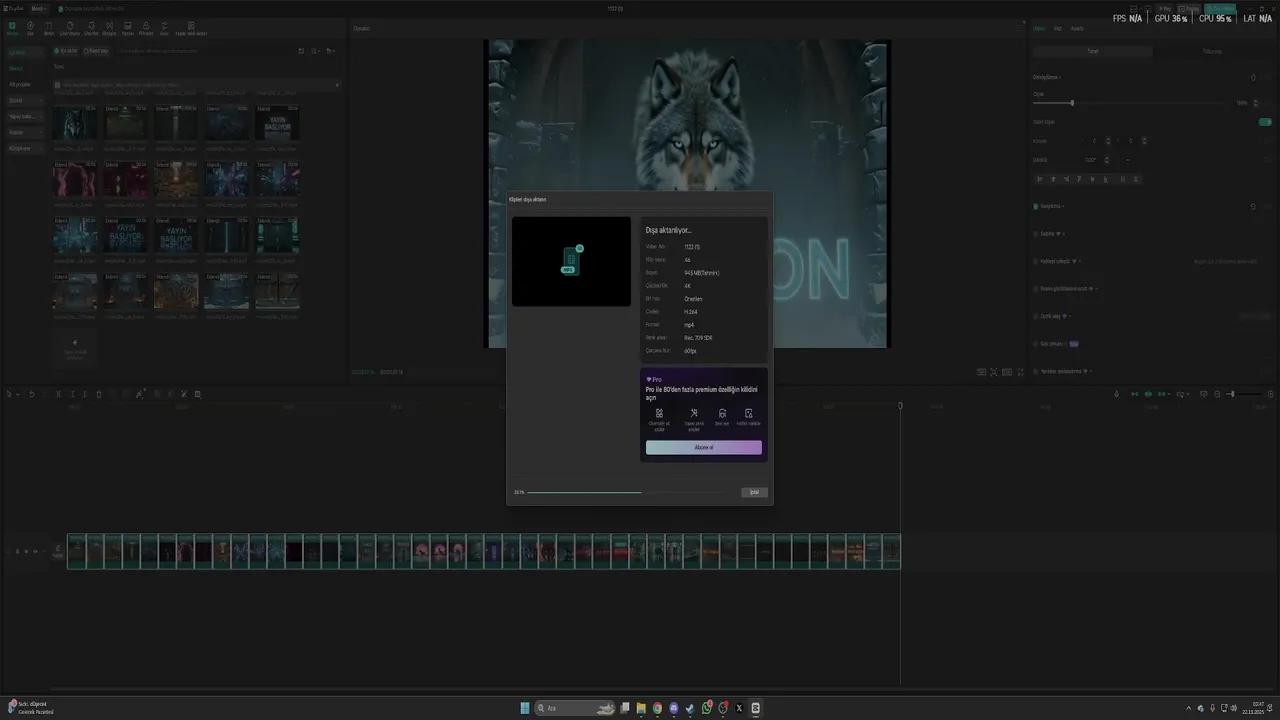Click the align-left icon in properties panel

click(x=1040, y=179)
